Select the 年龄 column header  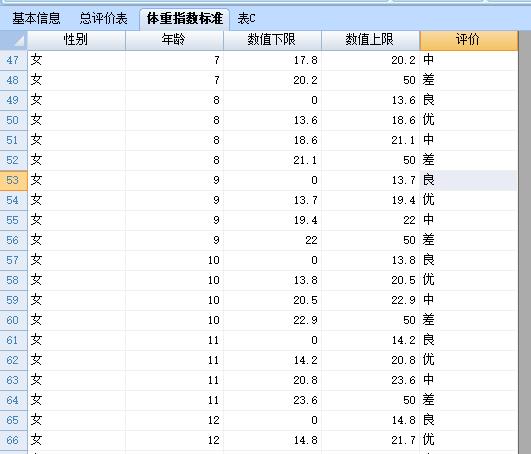[x=174, y=40]
